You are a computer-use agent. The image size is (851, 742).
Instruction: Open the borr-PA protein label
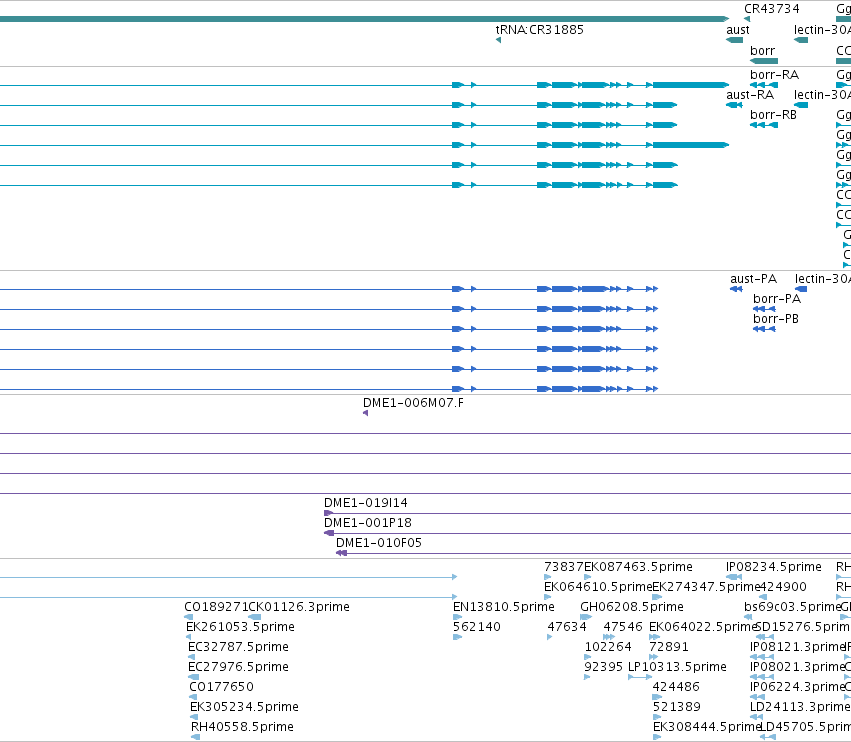(777, 299)
